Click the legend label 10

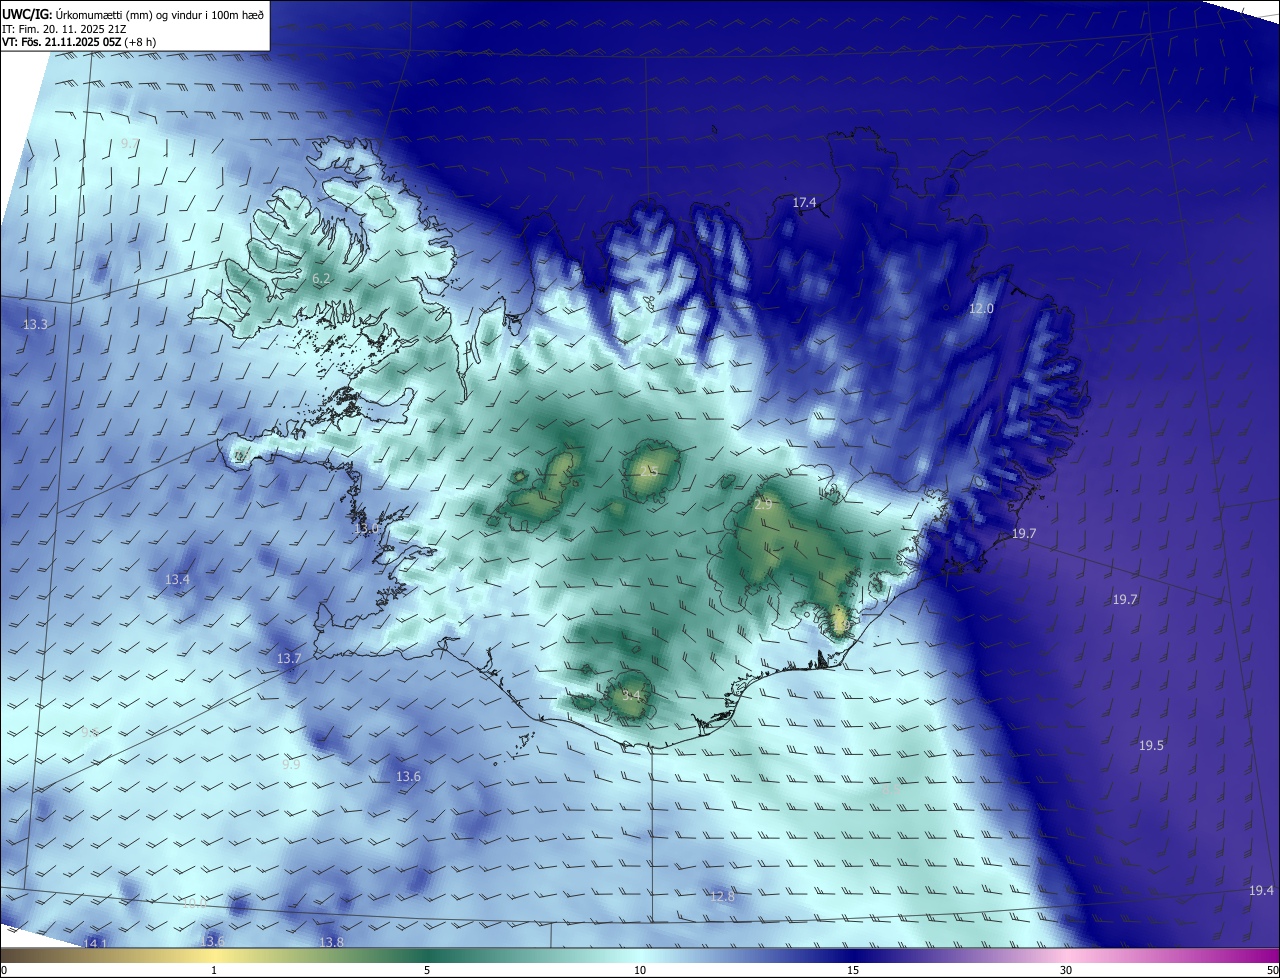pos(640,970)
